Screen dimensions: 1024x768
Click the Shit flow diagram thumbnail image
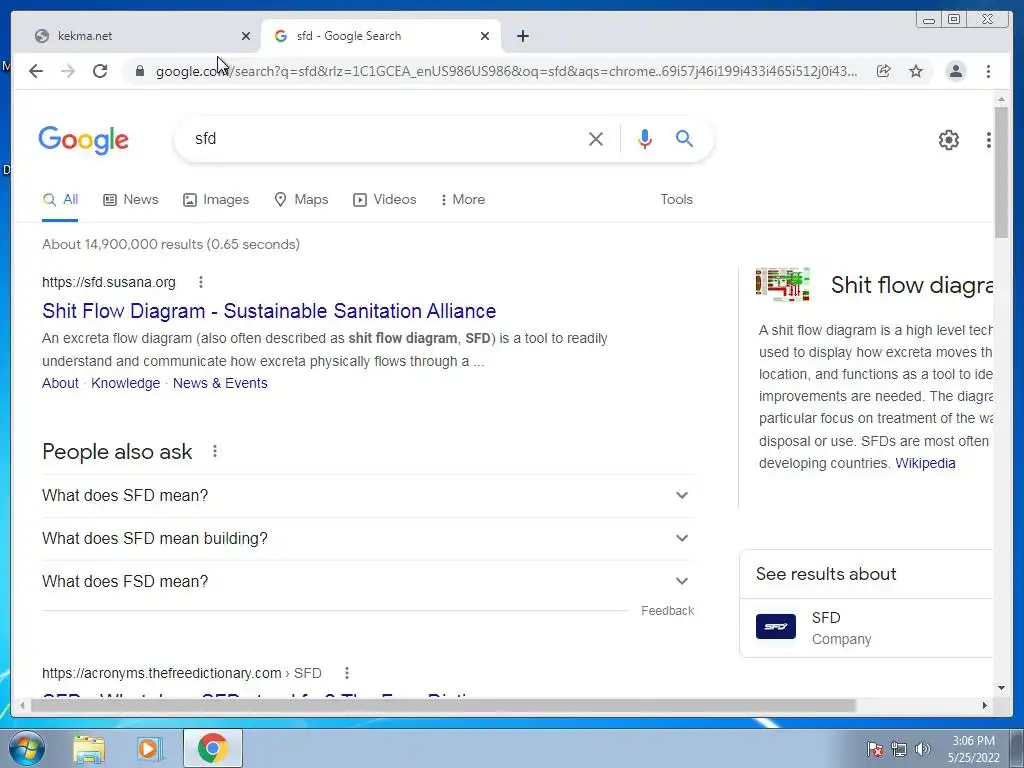[782, 285]
